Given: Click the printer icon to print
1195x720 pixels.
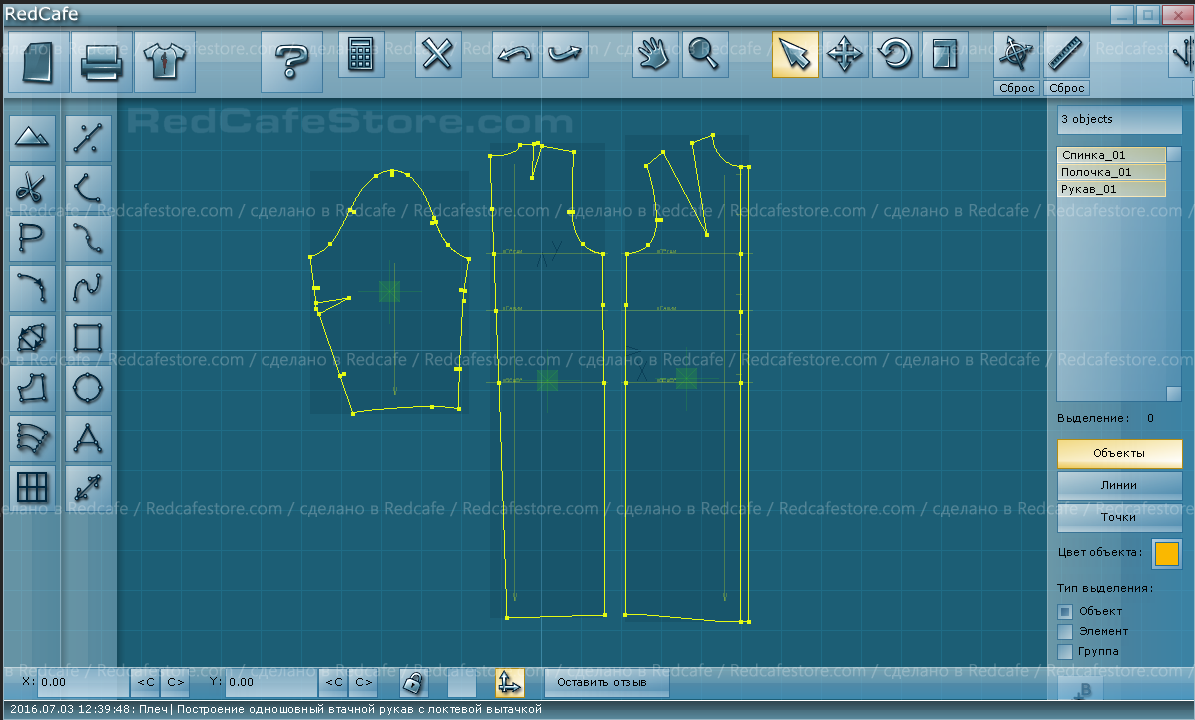Looking at the screenshot, I should pos(101,62).
